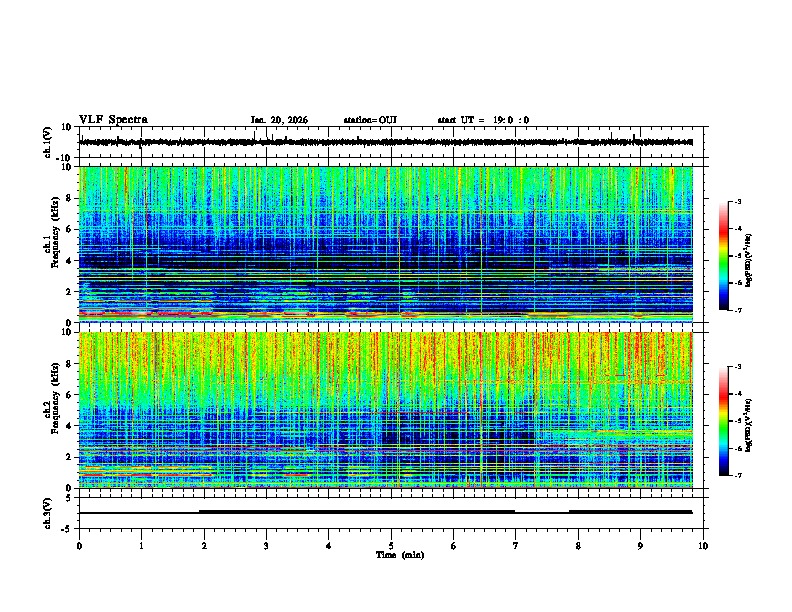Click the "station=OUI" label

[x=370, y=120]
